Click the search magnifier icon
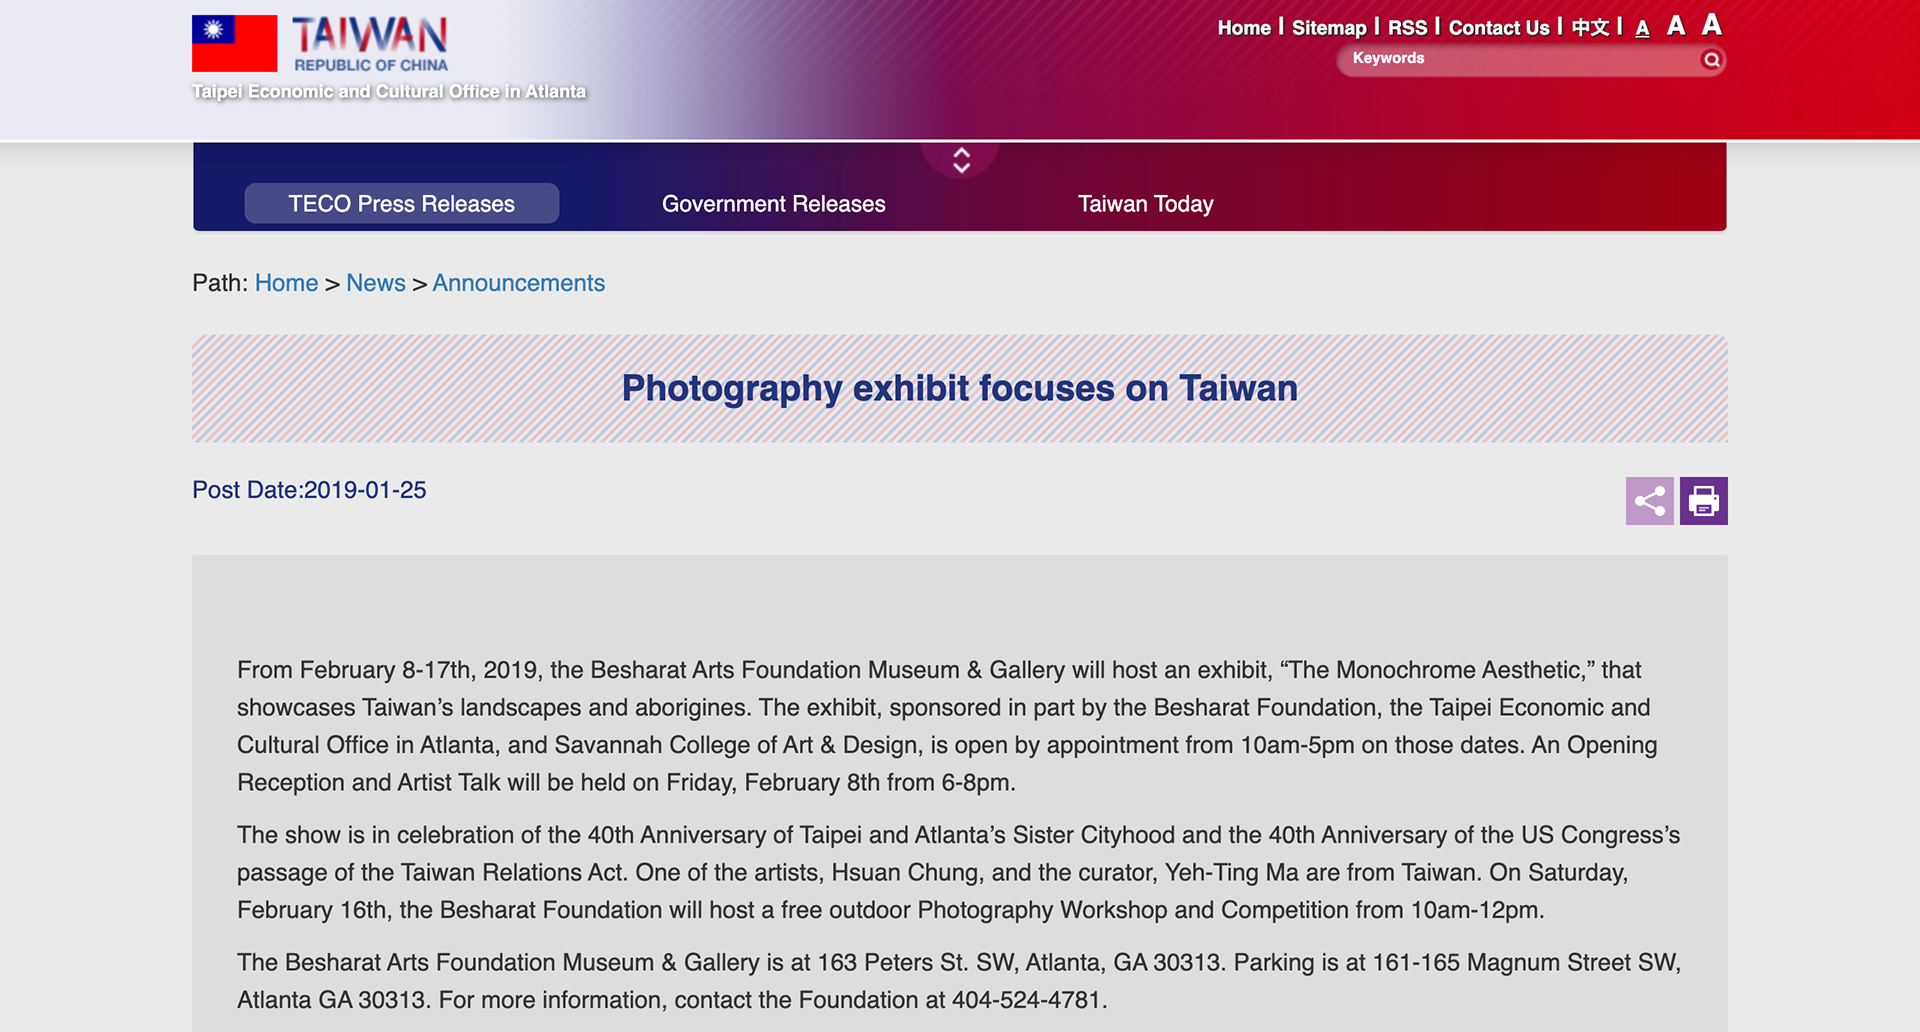This screenshot has width=1920, height=1032. [1711, 60]
